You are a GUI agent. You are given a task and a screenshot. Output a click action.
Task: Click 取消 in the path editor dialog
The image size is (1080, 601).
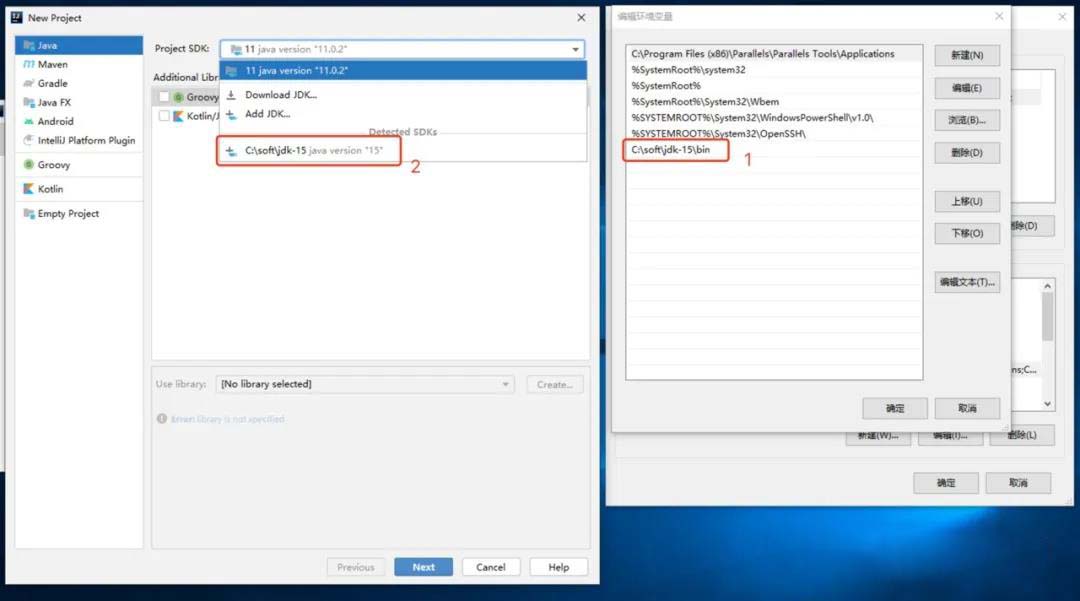(967, 408)
